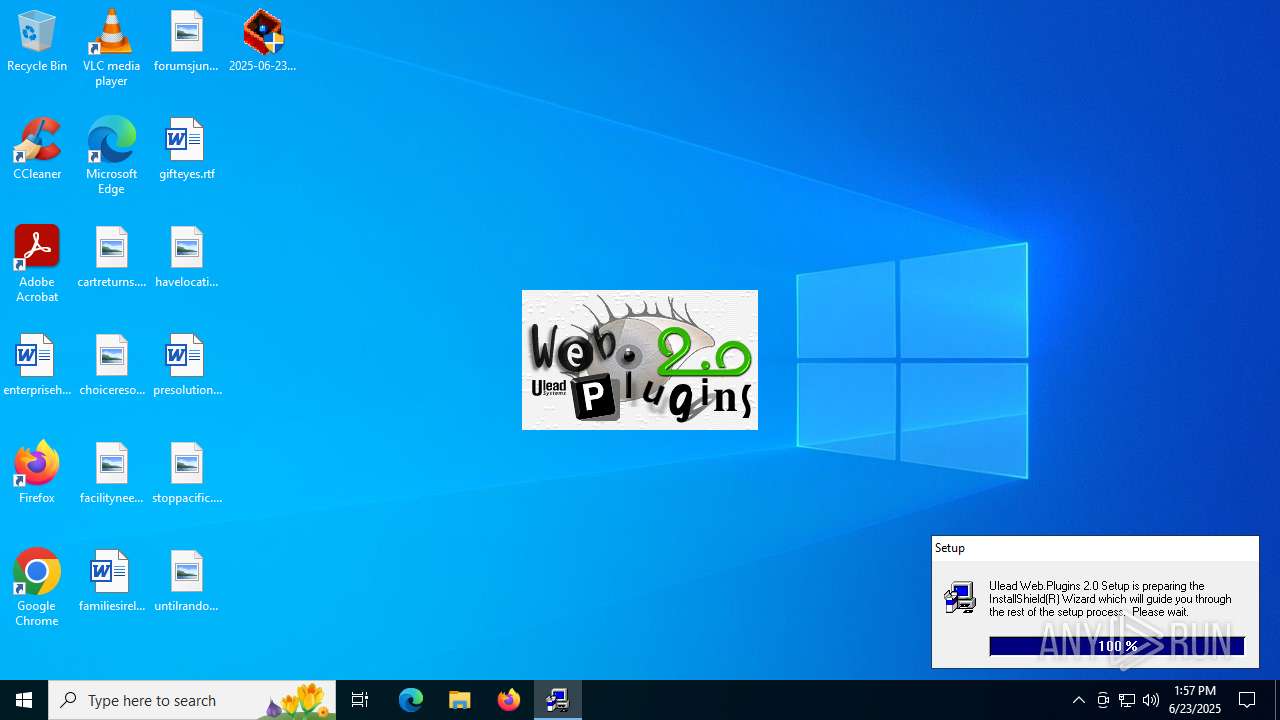Image resolution: width=1280 pixels, height=720 pixels.
Task: Open the volume control tray icon
Action: (x=1151, y=700)
